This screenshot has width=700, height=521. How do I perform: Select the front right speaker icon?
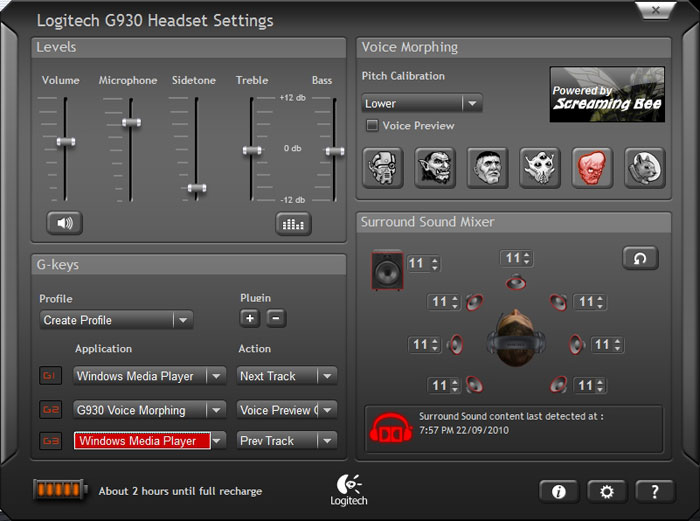point(558,302)
